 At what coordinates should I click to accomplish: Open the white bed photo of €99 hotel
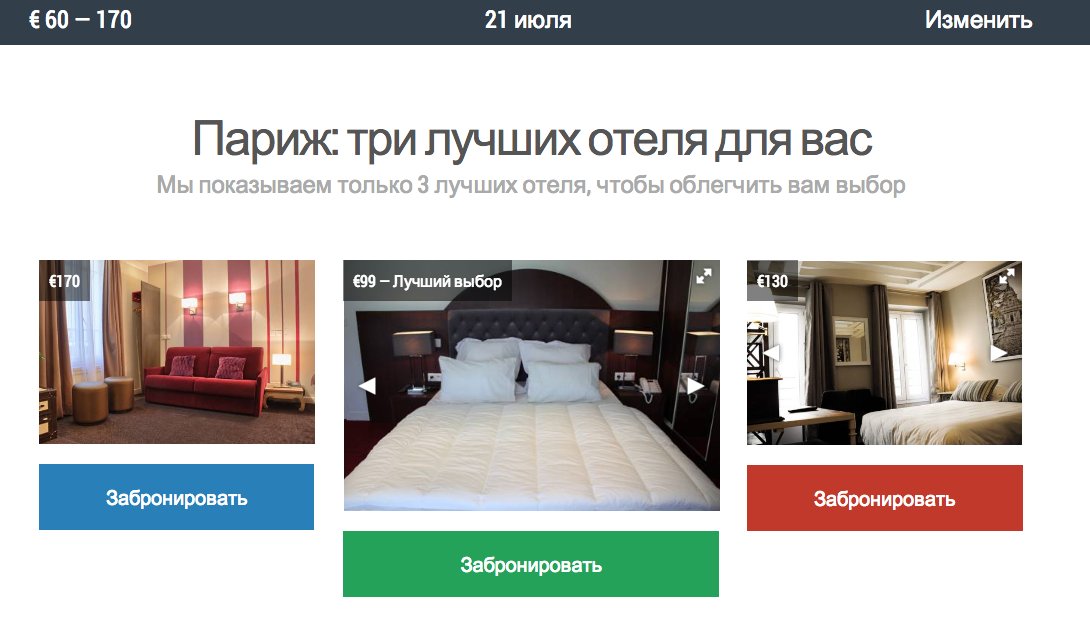click(x=531, y=385)
